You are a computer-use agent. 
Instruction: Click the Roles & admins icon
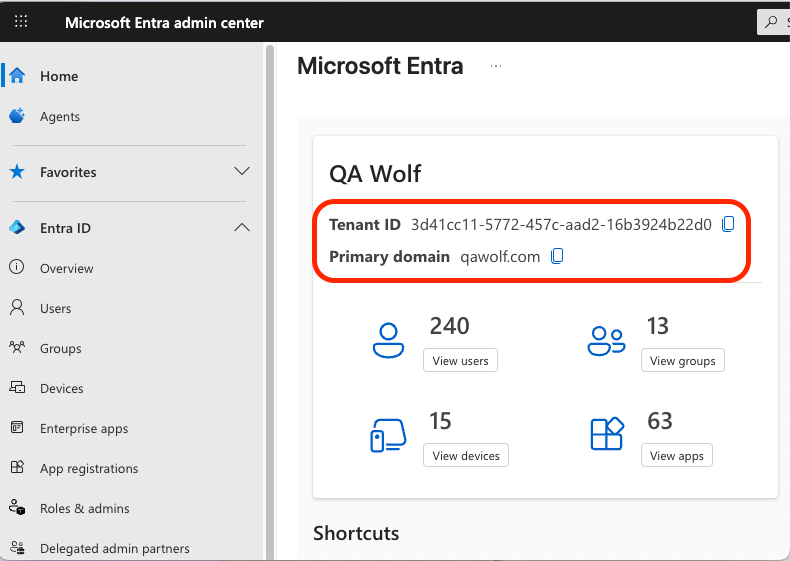17,507
